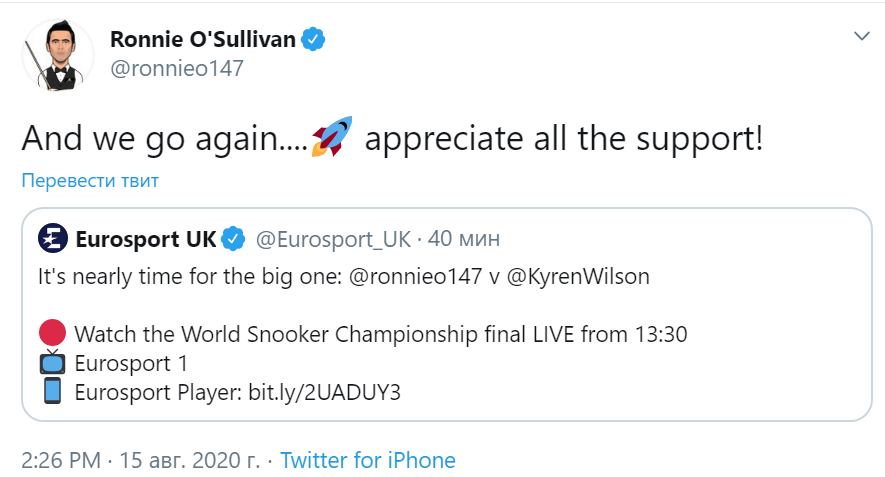Open the @ronnieo147 handle under the name
This screenshot has height=477, width=885.
coord(175,68)
